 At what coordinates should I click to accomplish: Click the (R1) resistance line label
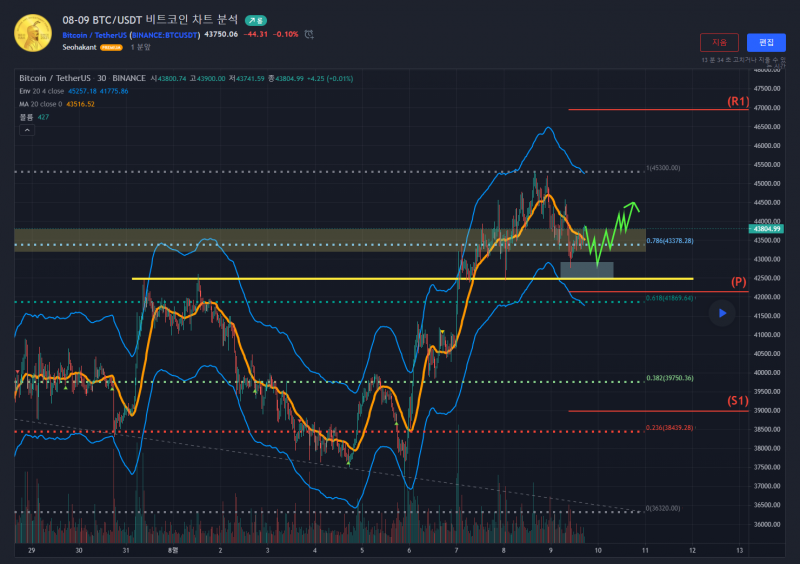click(738, 102)
